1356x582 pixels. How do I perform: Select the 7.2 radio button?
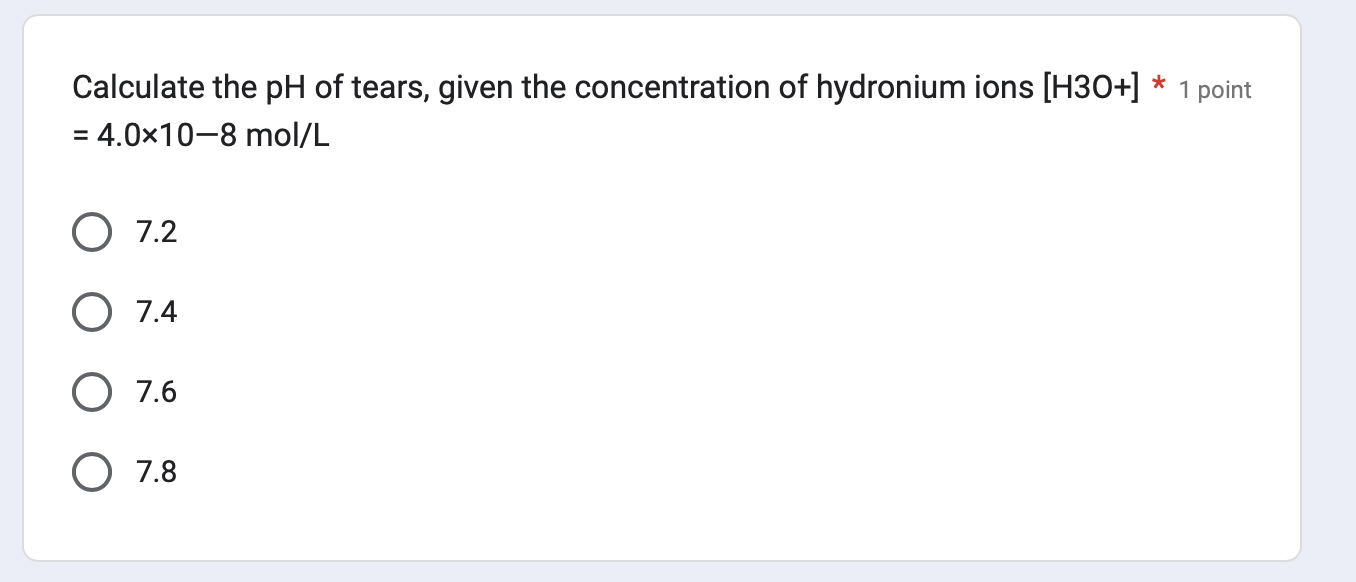(x=91, y=231)
